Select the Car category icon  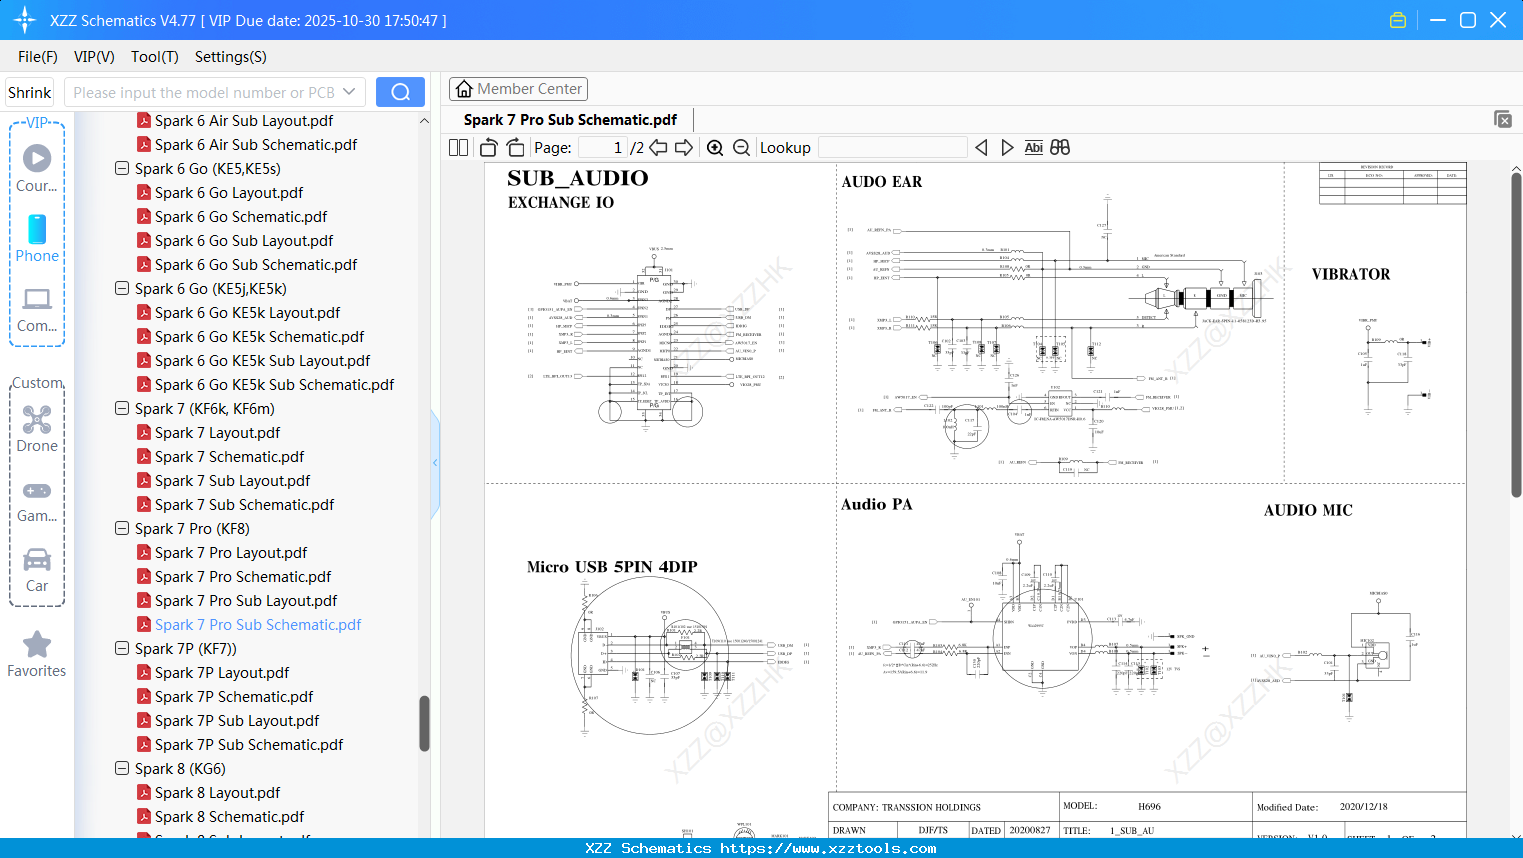pyautogui.click(x=36, y=560)
